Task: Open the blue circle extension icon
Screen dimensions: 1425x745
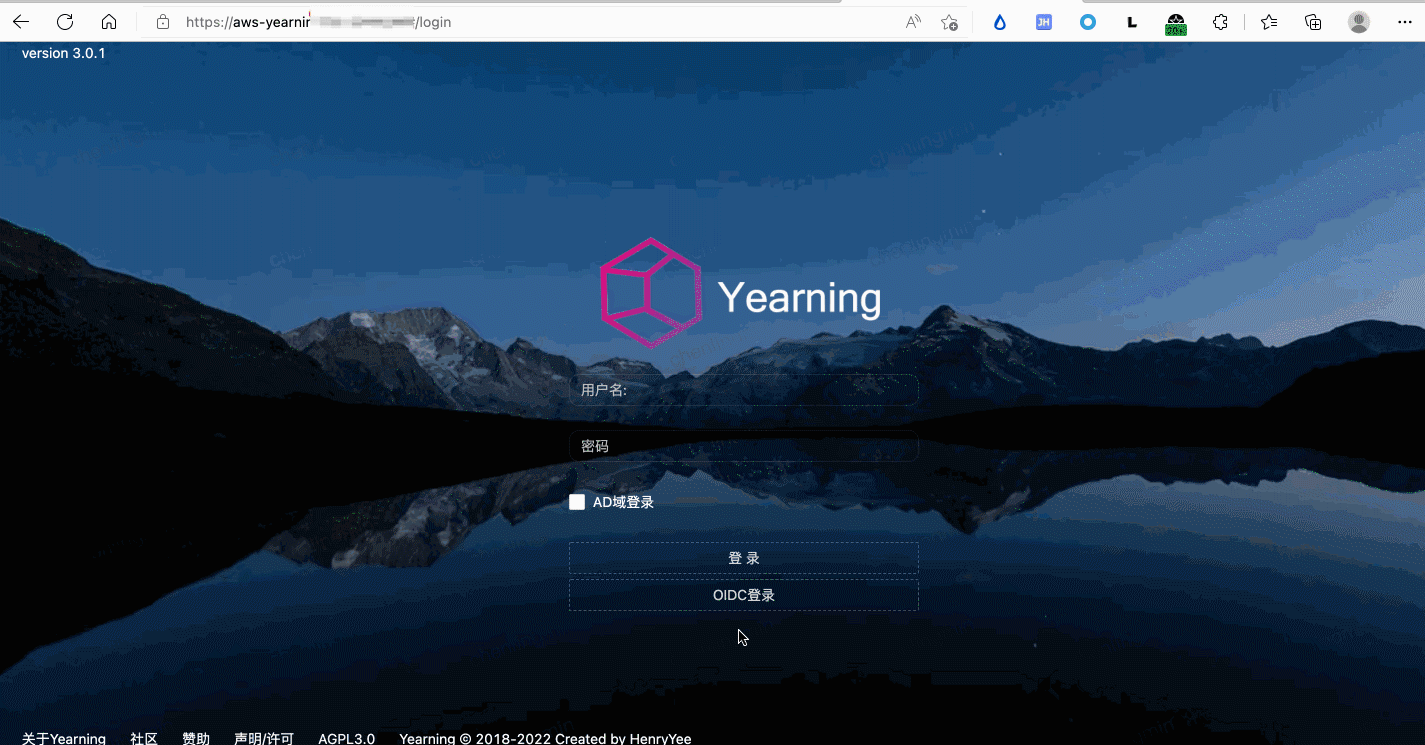Action: pyautogui.click(x=1088, y=22)
